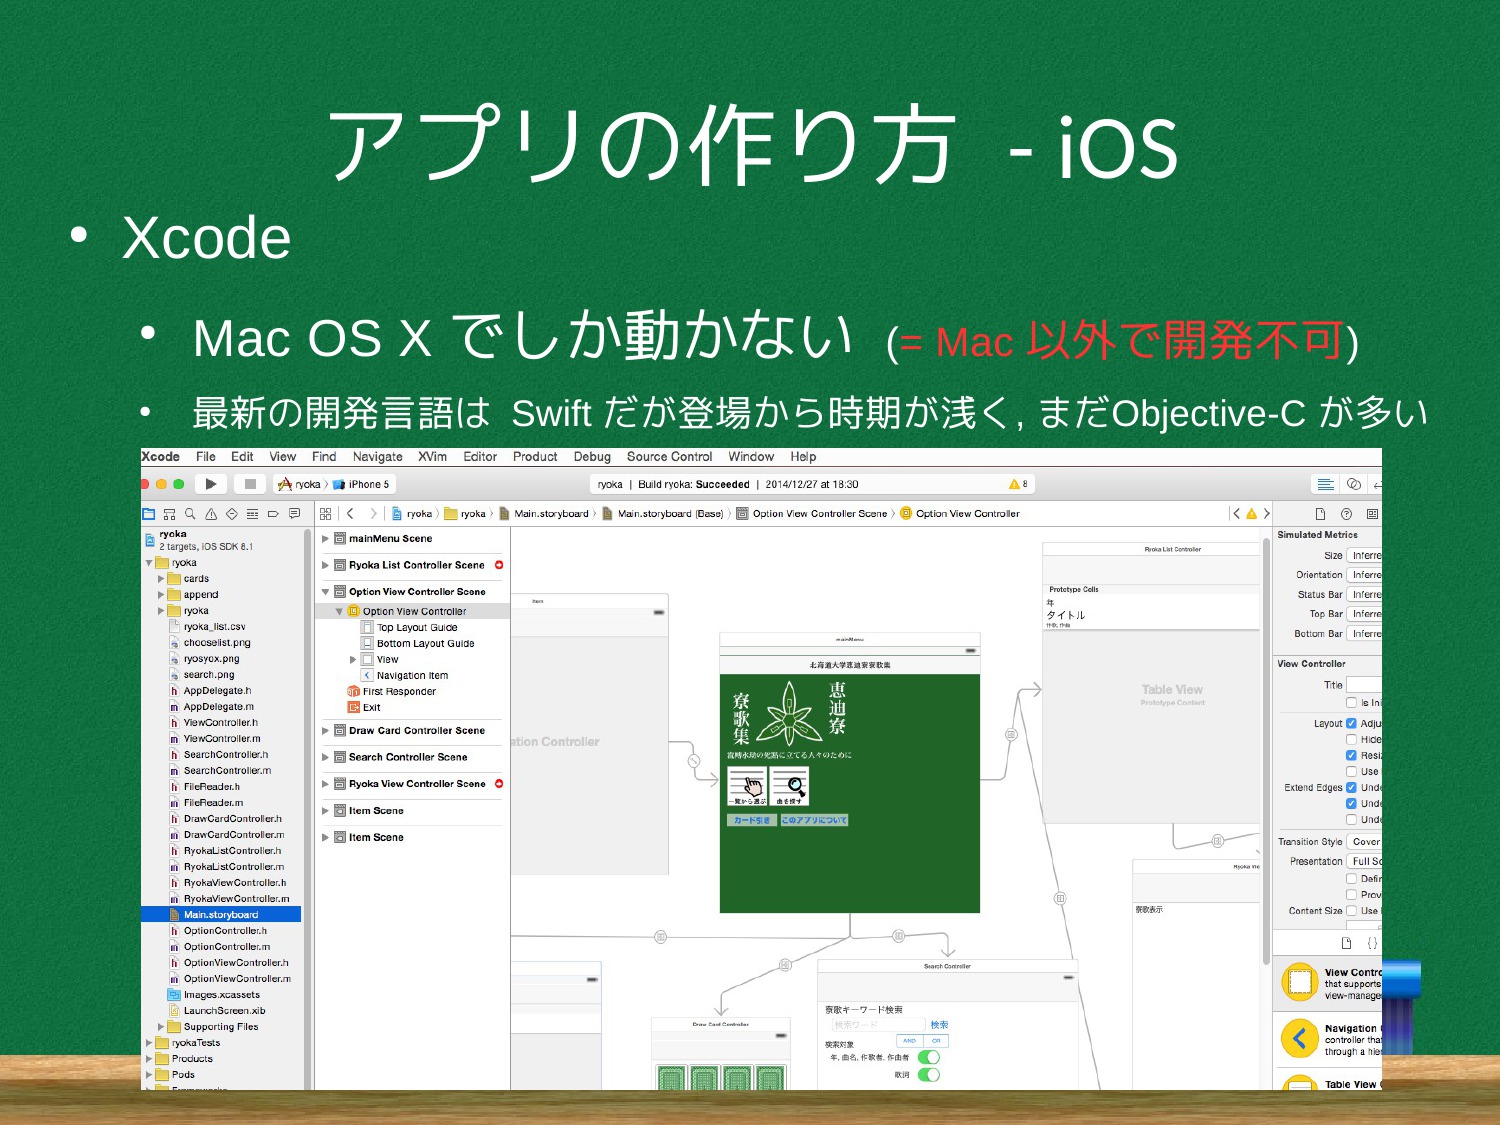Image resolution: width=1500 pixels, height=1125 pixels.
Task: Toggle the Adjust Scroll View Insets checkbox
Action: pos(1351,723)
